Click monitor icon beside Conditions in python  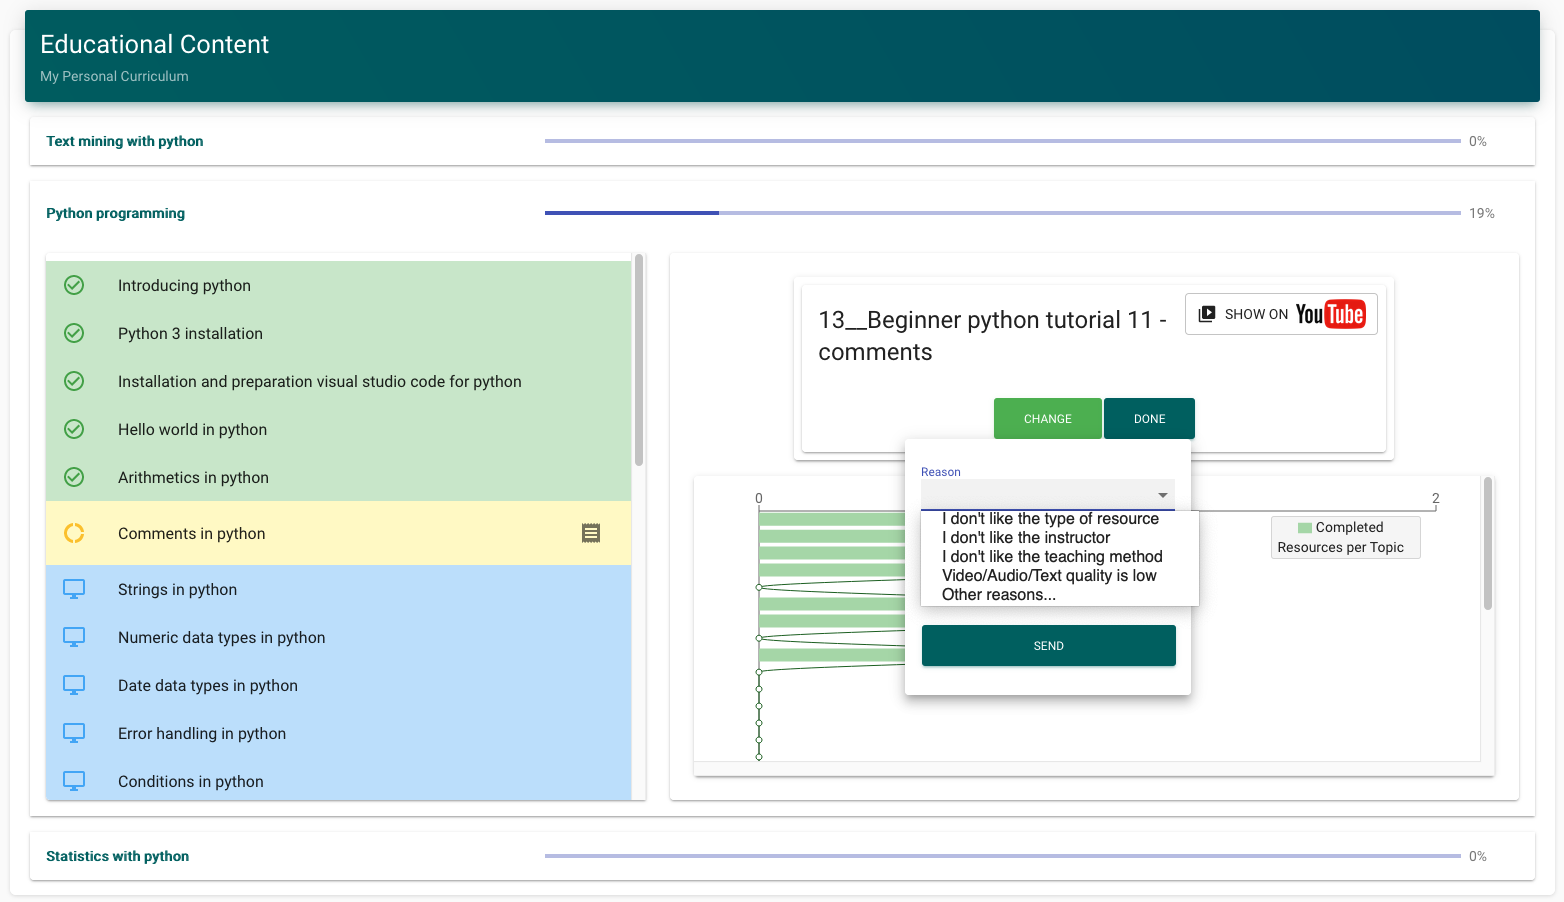pyautogui.click(x=74, y=781)
